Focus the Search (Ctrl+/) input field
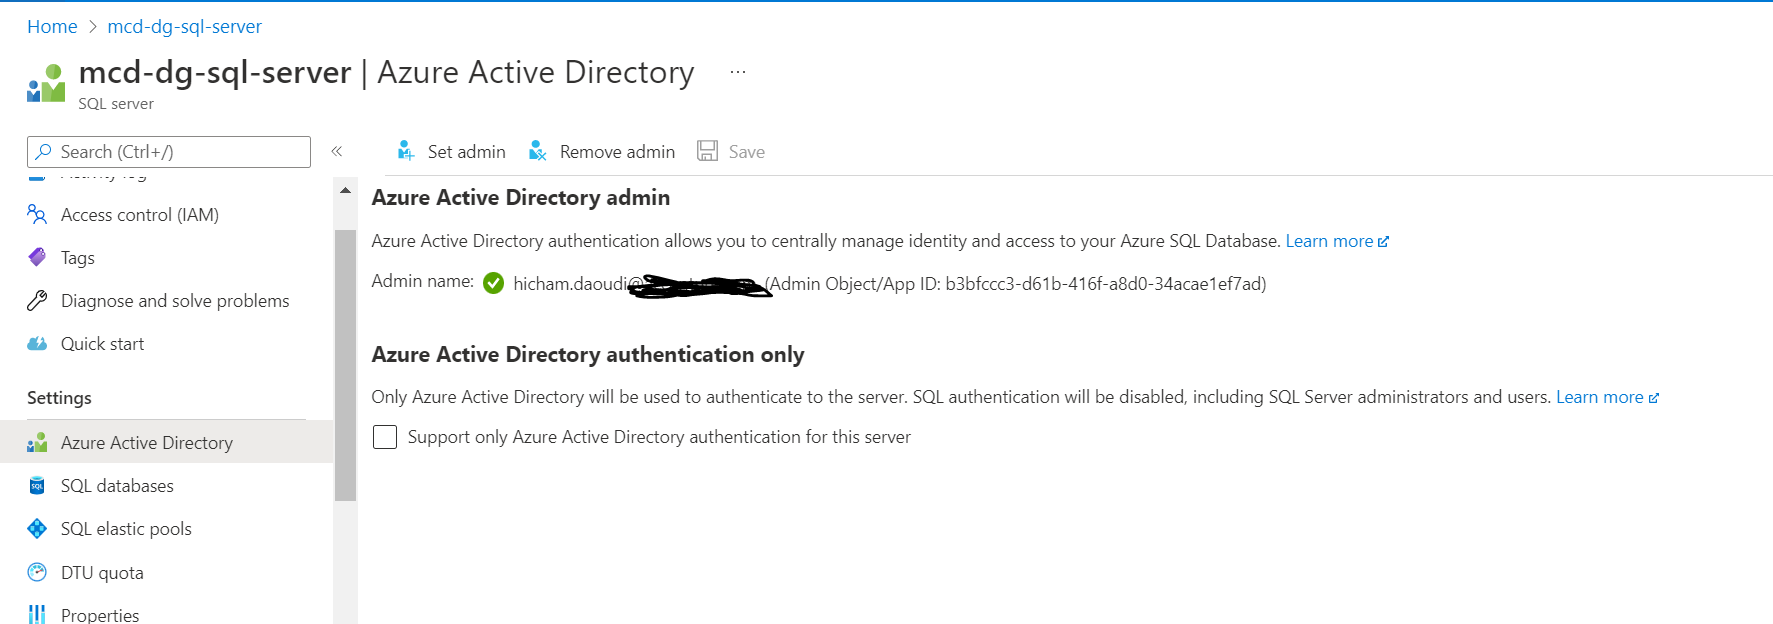This screenshot has height=624, width=1773. click(169, 151)
